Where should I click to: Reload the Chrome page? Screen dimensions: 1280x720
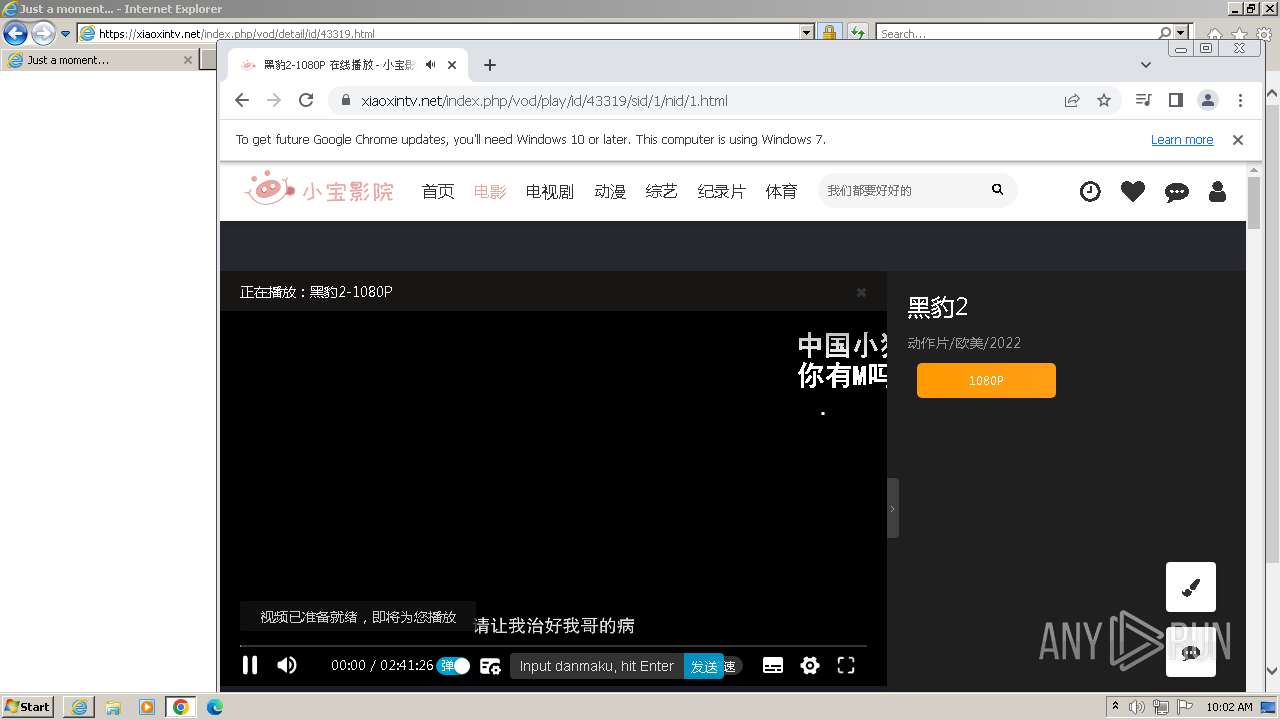[306, 100]
